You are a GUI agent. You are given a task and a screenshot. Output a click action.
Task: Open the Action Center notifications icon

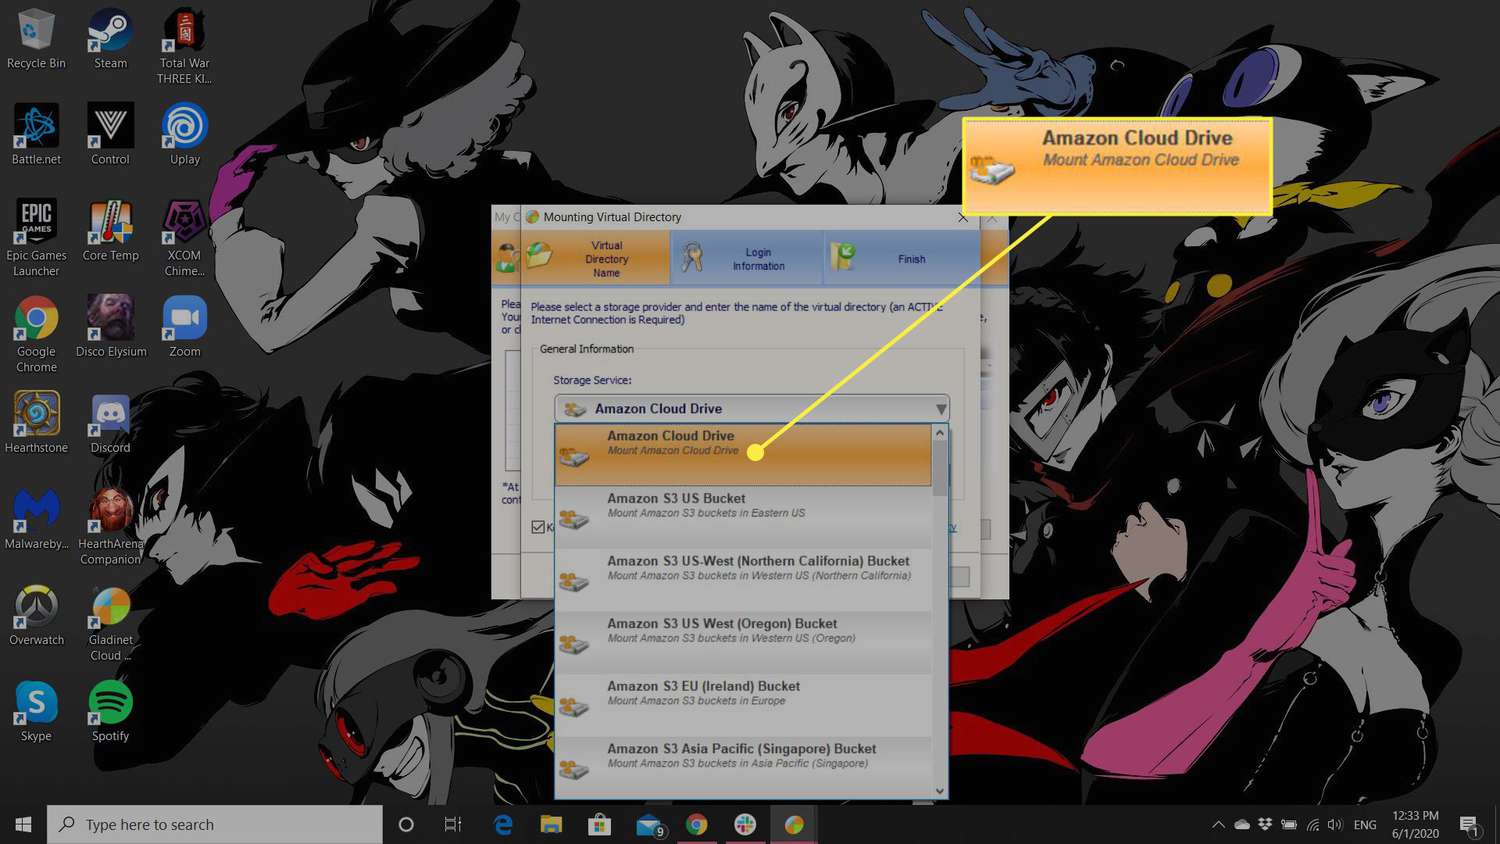tap(1470, 825)
